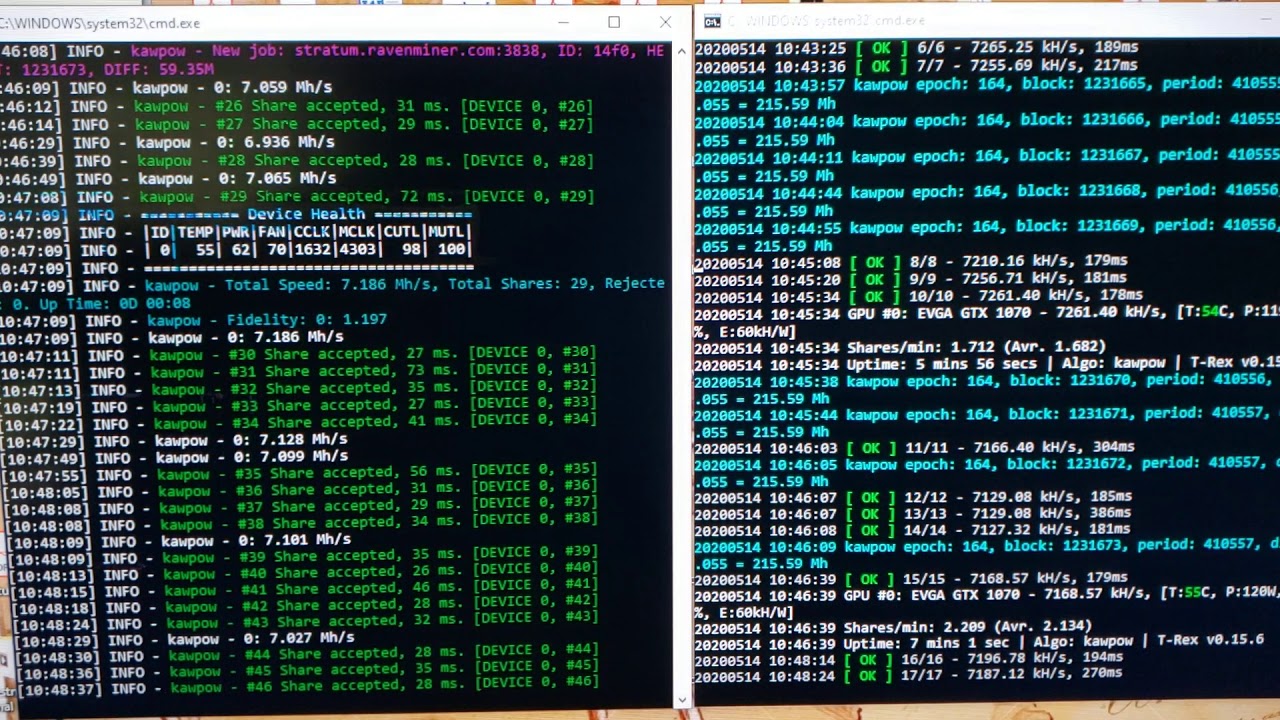Click '16/16 - 7196.78 kH/s, 194ms' line
The height and width of the screenshot is (720, 1280).
click(909, 659)
